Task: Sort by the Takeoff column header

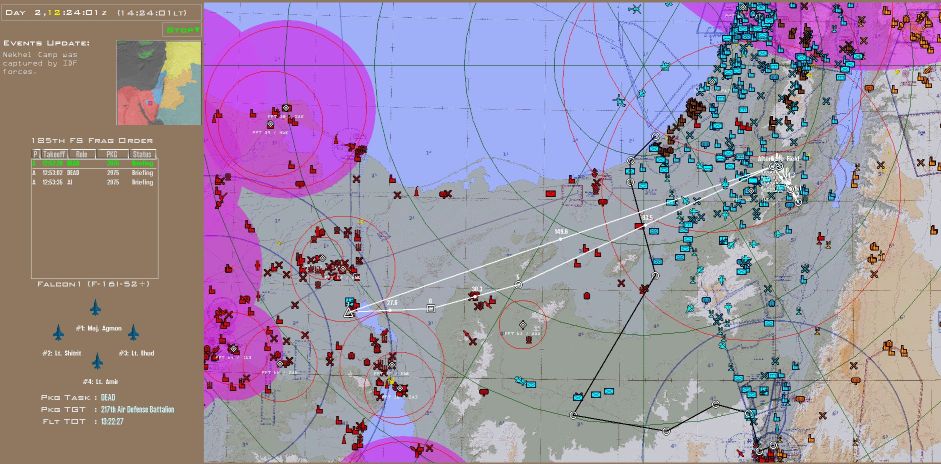Action: coord(52,154)
